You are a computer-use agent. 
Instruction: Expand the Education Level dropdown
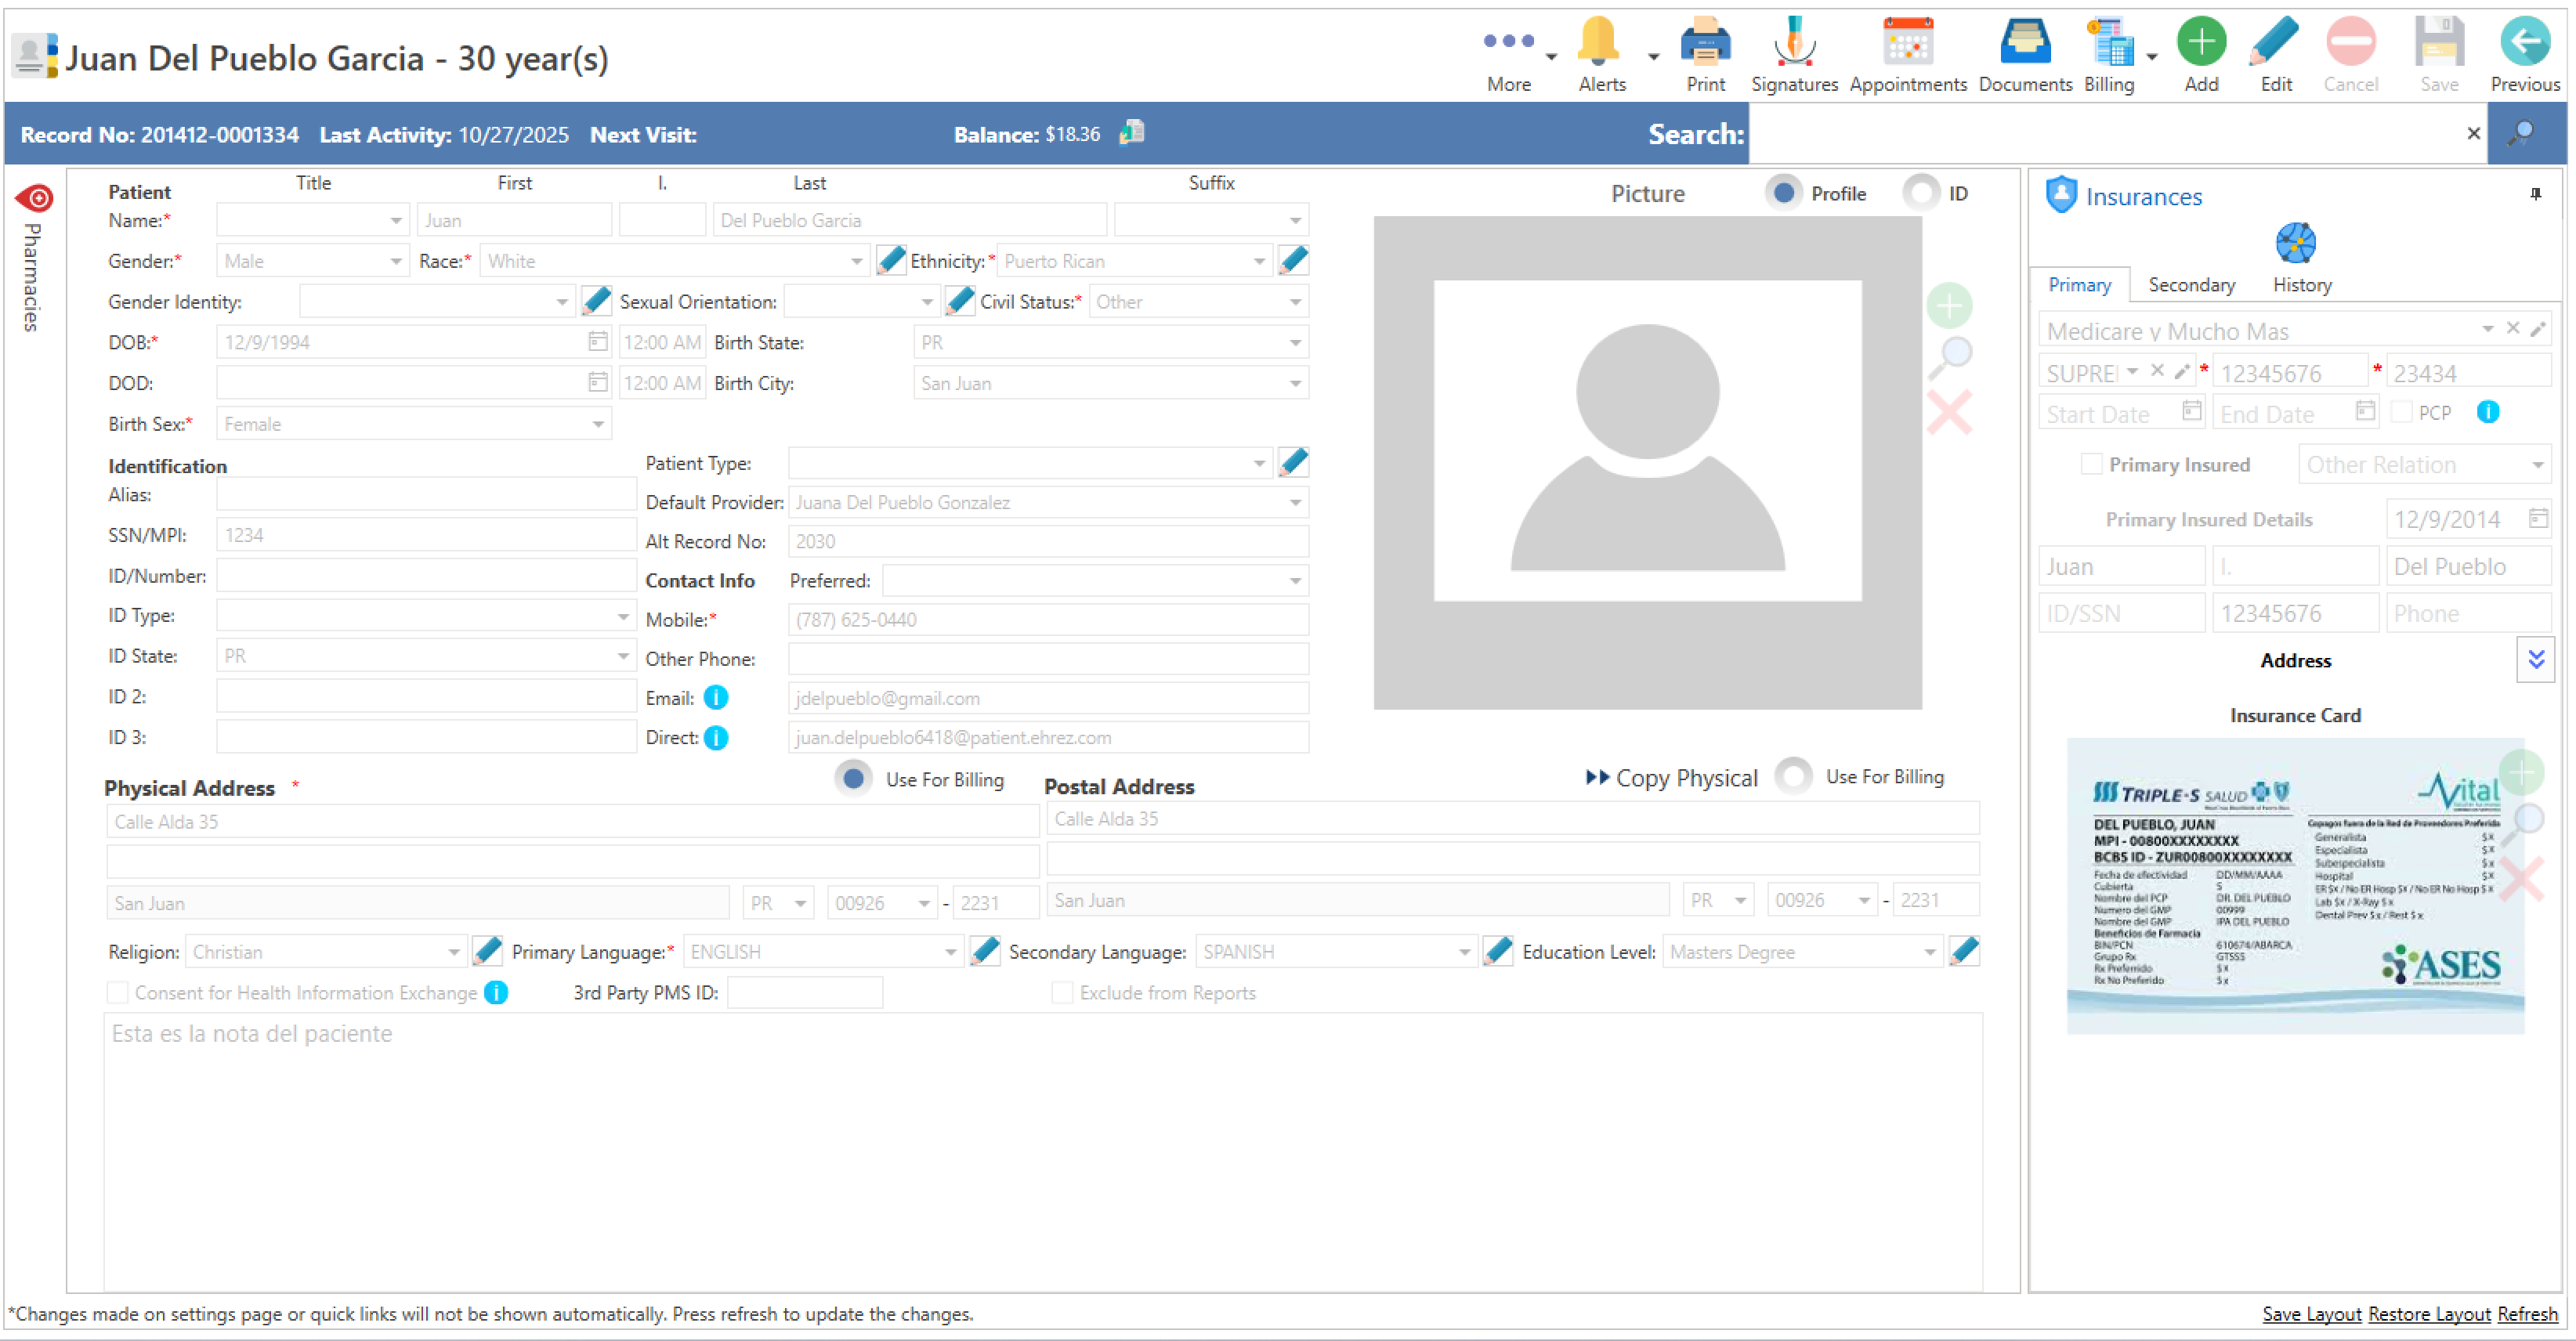pyautogui.click(x=1929, y=953)
